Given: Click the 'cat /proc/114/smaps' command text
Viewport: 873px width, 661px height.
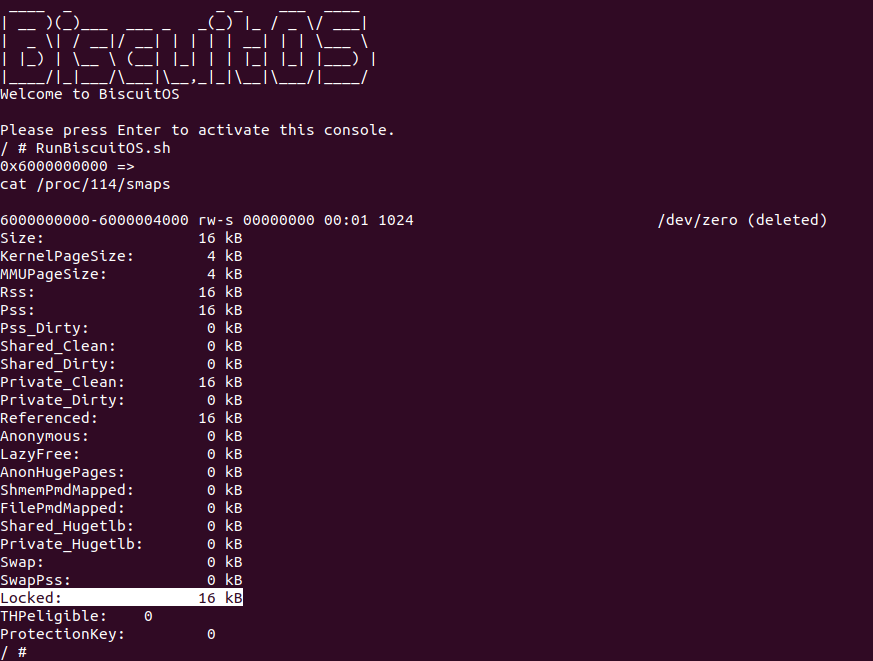Looking at the screenshot, I should click(x=85, y=184).
